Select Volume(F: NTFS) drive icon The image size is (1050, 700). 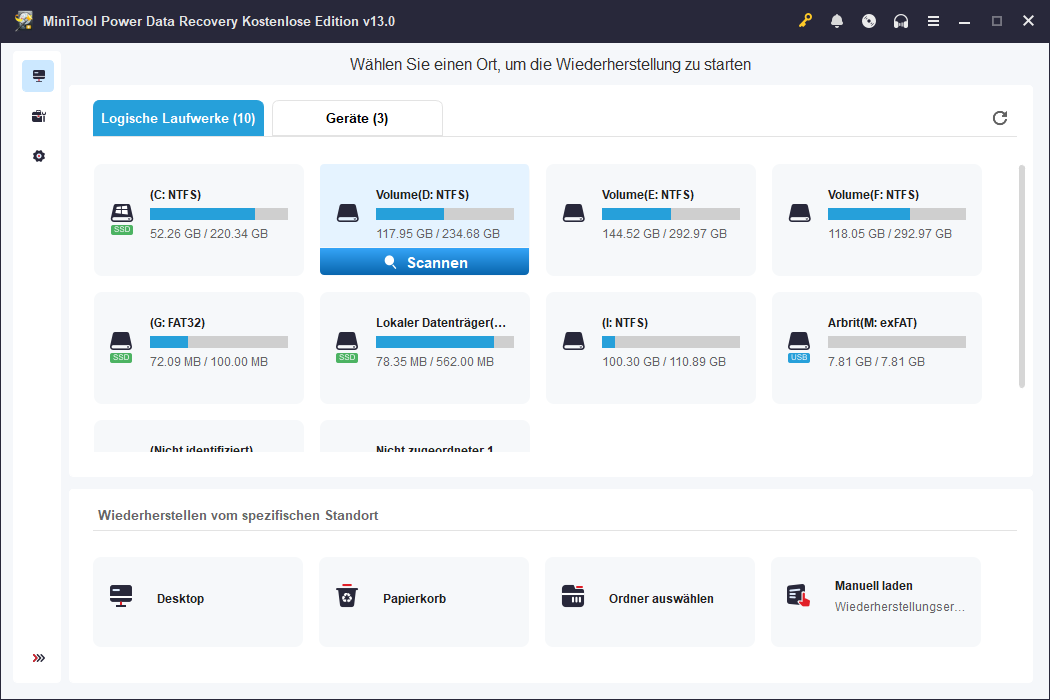(x=800, y=213)
